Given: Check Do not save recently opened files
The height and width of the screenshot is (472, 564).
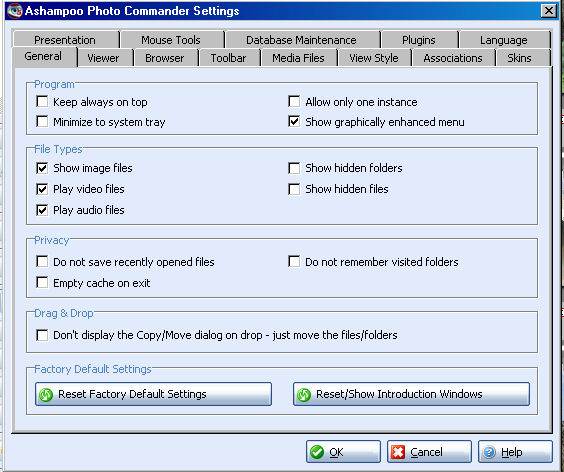Looking at the screenshot, I should click(42, 262).
